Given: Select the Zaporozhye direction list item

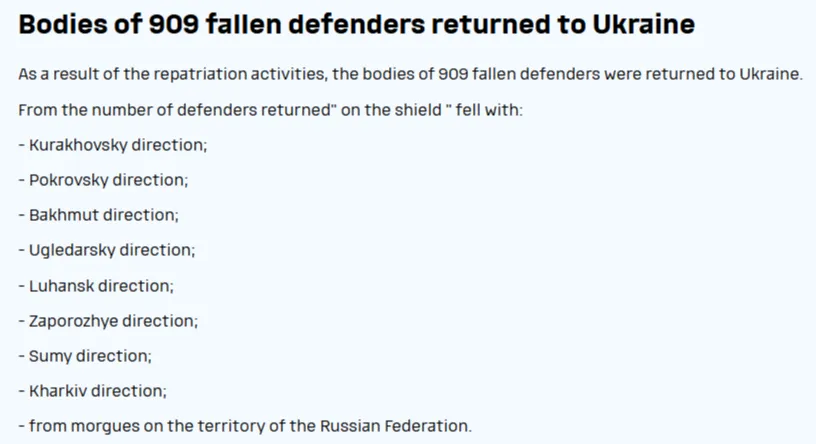Looking at the screenshot, I should pos(108,321).
